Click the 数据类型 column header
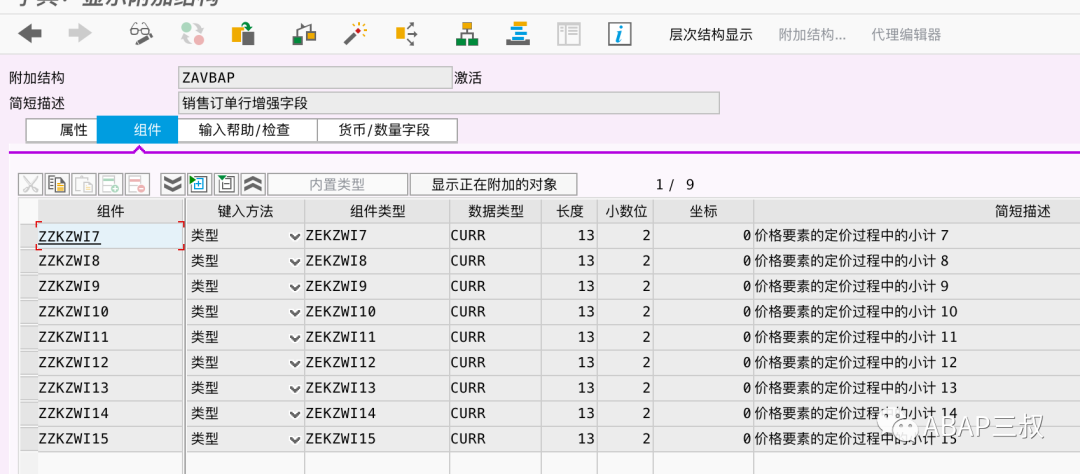 coord(495,212)
